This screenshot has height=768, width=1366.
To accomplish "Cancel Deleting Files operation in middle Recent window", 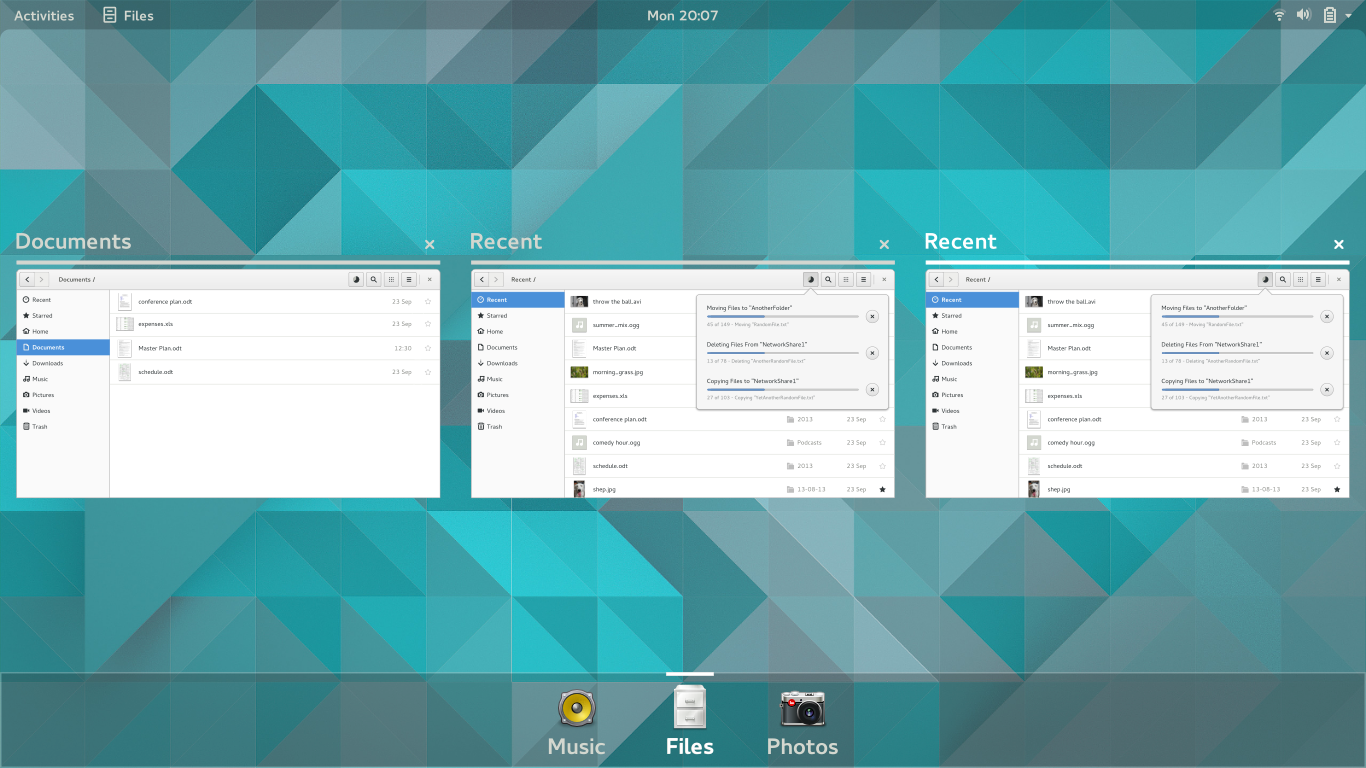I will [x=872, y=353].
